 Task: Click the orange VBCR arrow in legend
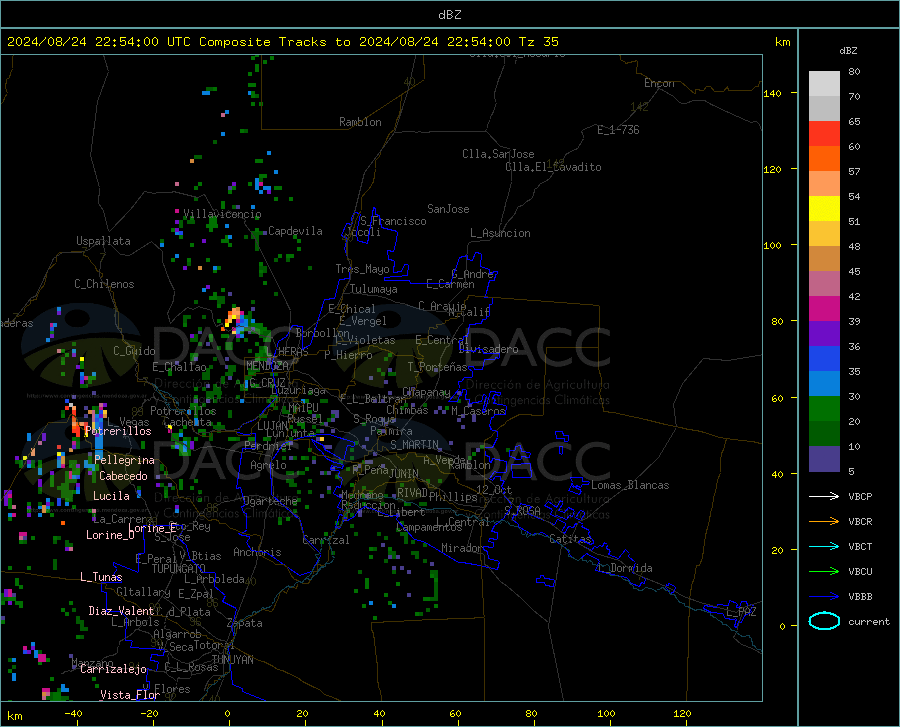click(x=824, y=522)
